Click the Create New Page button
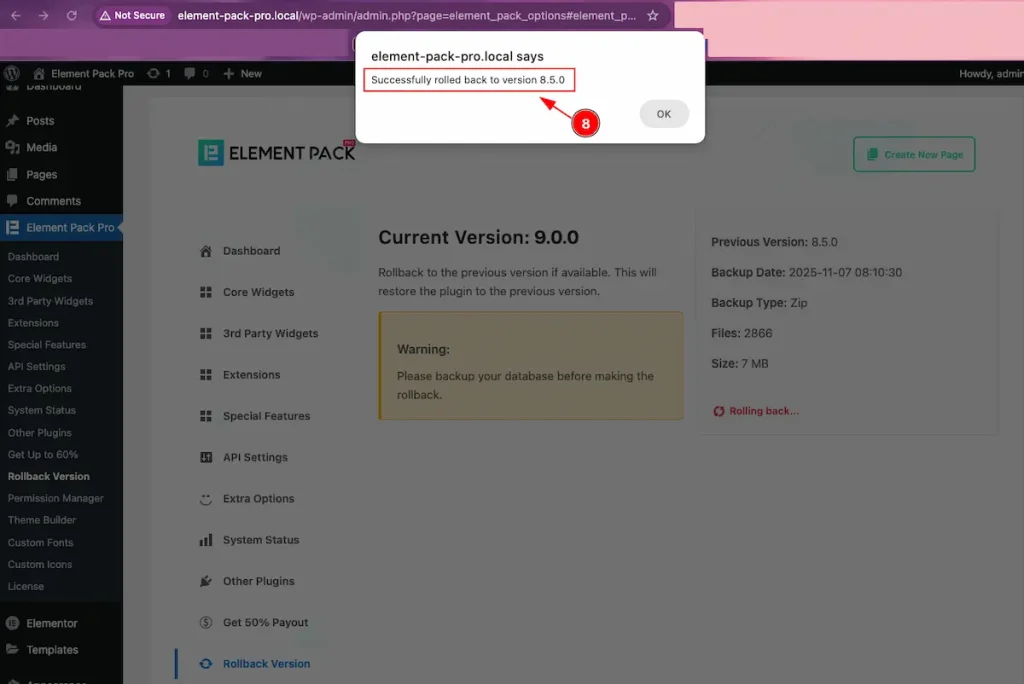The image size is (1024, 684). [x=914, y=155]
